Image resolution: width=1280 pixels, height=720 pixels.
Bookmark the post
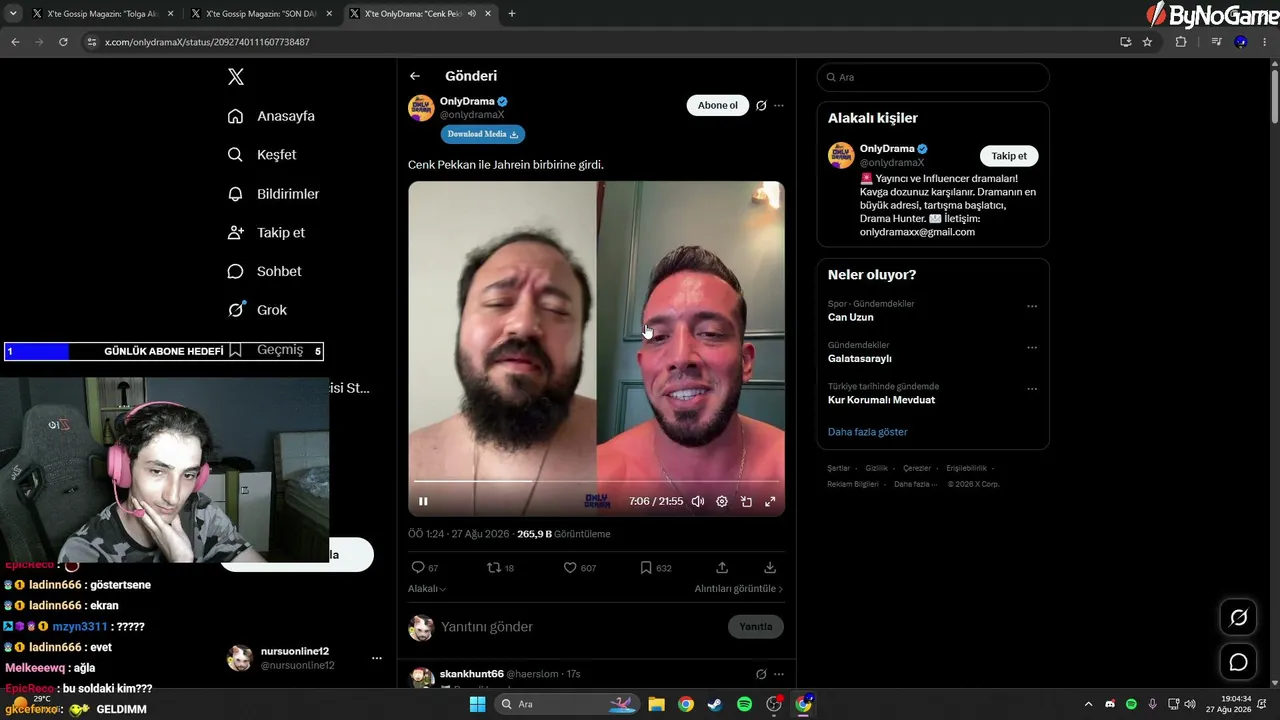coord(646,567)
